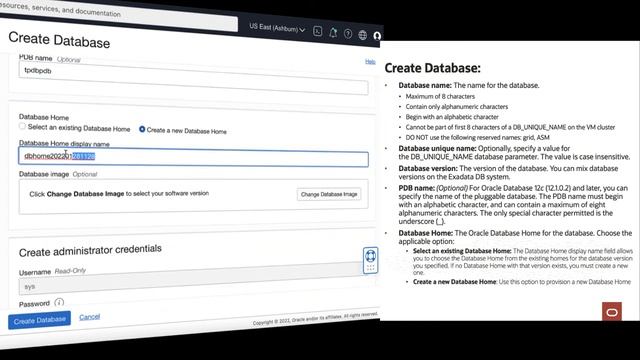Open the Cloud Shell developer tools icon
This screenshot has width=640, height=360.
pos(318,31)
